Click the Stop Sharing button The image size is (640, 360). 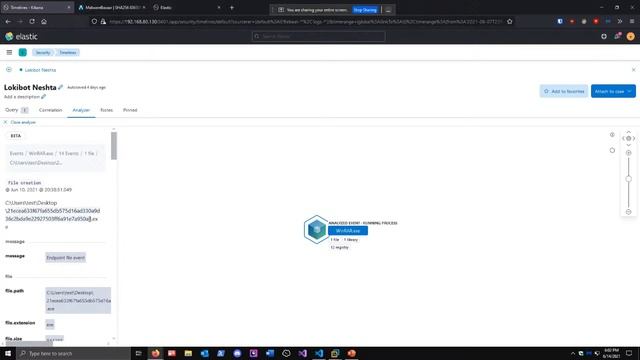(x=365, y=10)
